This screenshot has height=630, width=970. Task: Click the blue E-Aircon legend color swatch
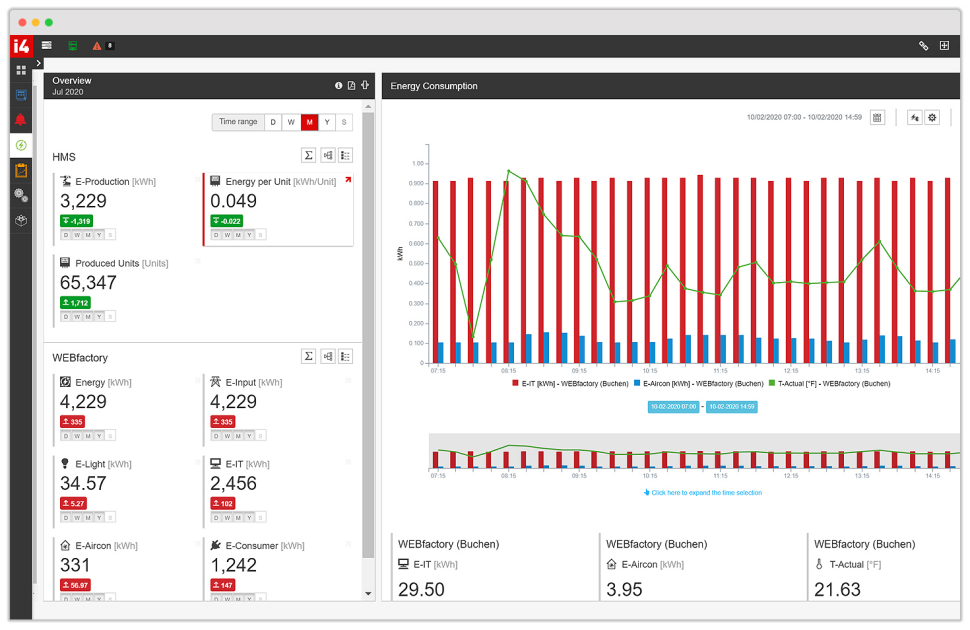coord(637,384)
